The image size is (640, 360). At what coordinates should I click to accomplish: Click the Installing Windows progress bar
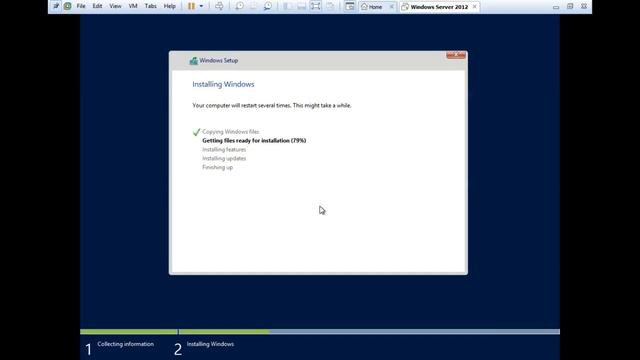(x=369, y=332)
